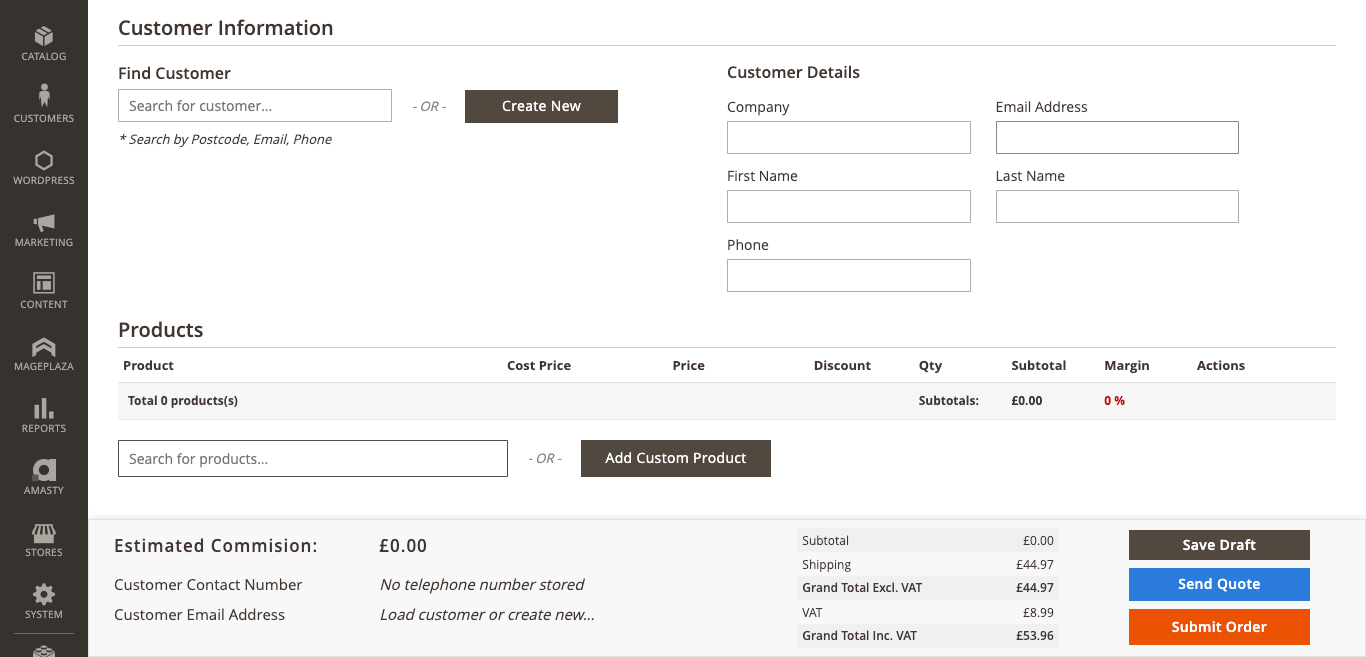Open the Amasty sidebar icon
Viewport: 1366px width, 657px height.
(x=44, y=471)
